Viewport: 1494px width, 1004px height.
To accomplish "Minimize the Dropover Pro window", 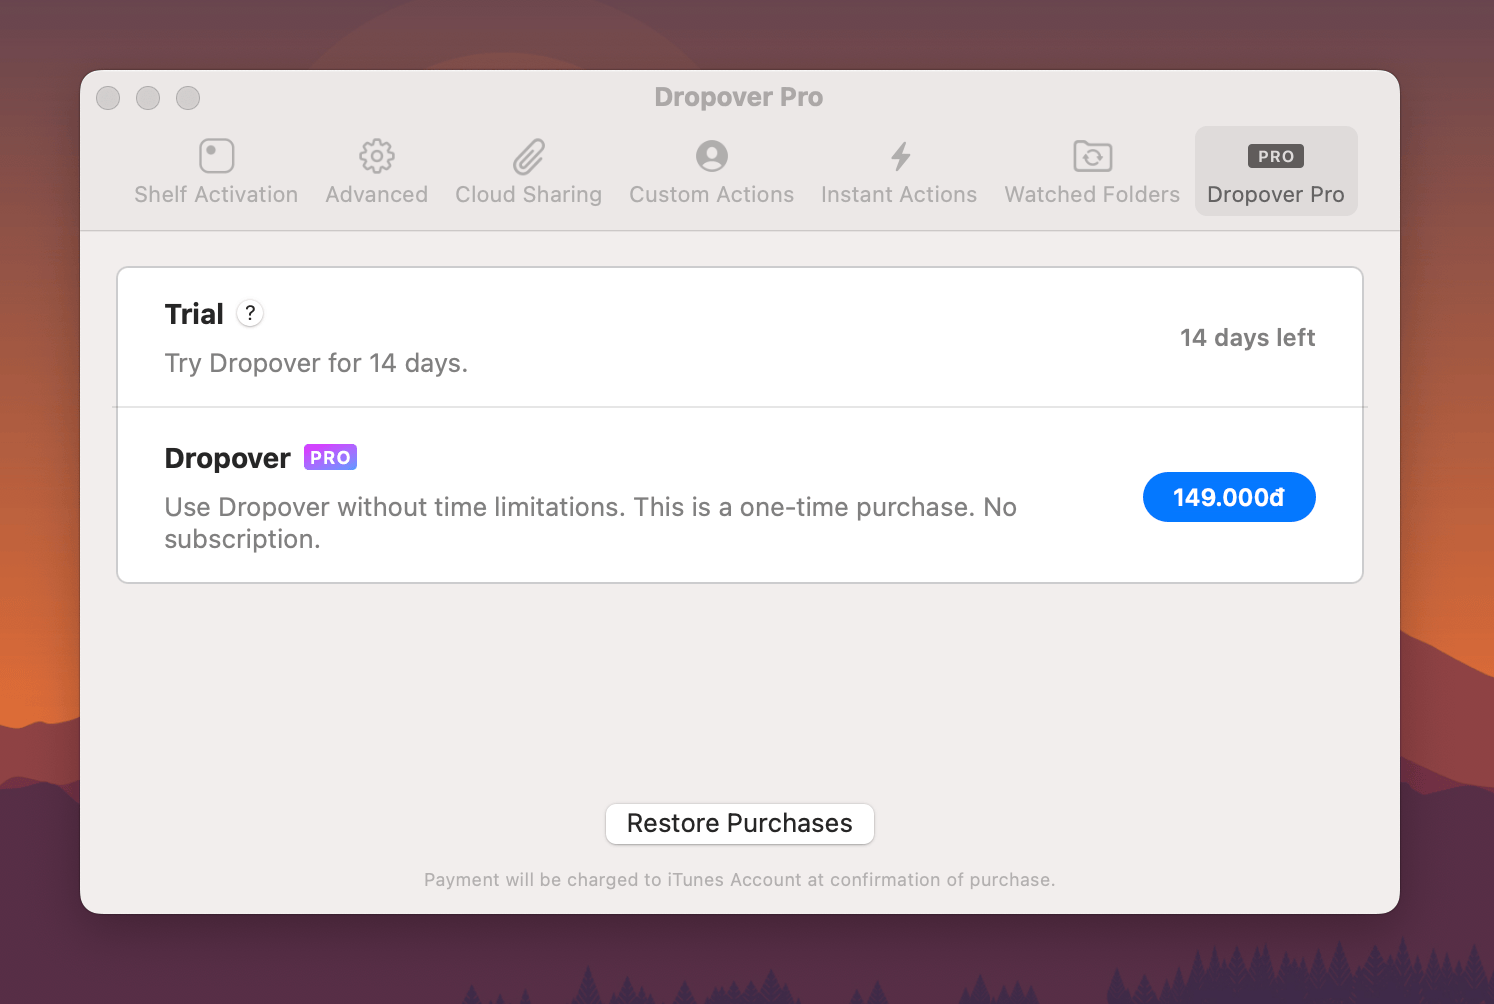I will (148, 98).
